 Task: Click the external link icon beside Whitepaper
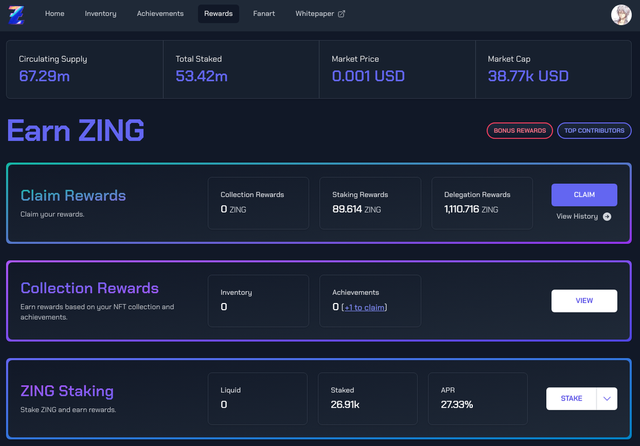pyautogui.click(x=341, y=14)
